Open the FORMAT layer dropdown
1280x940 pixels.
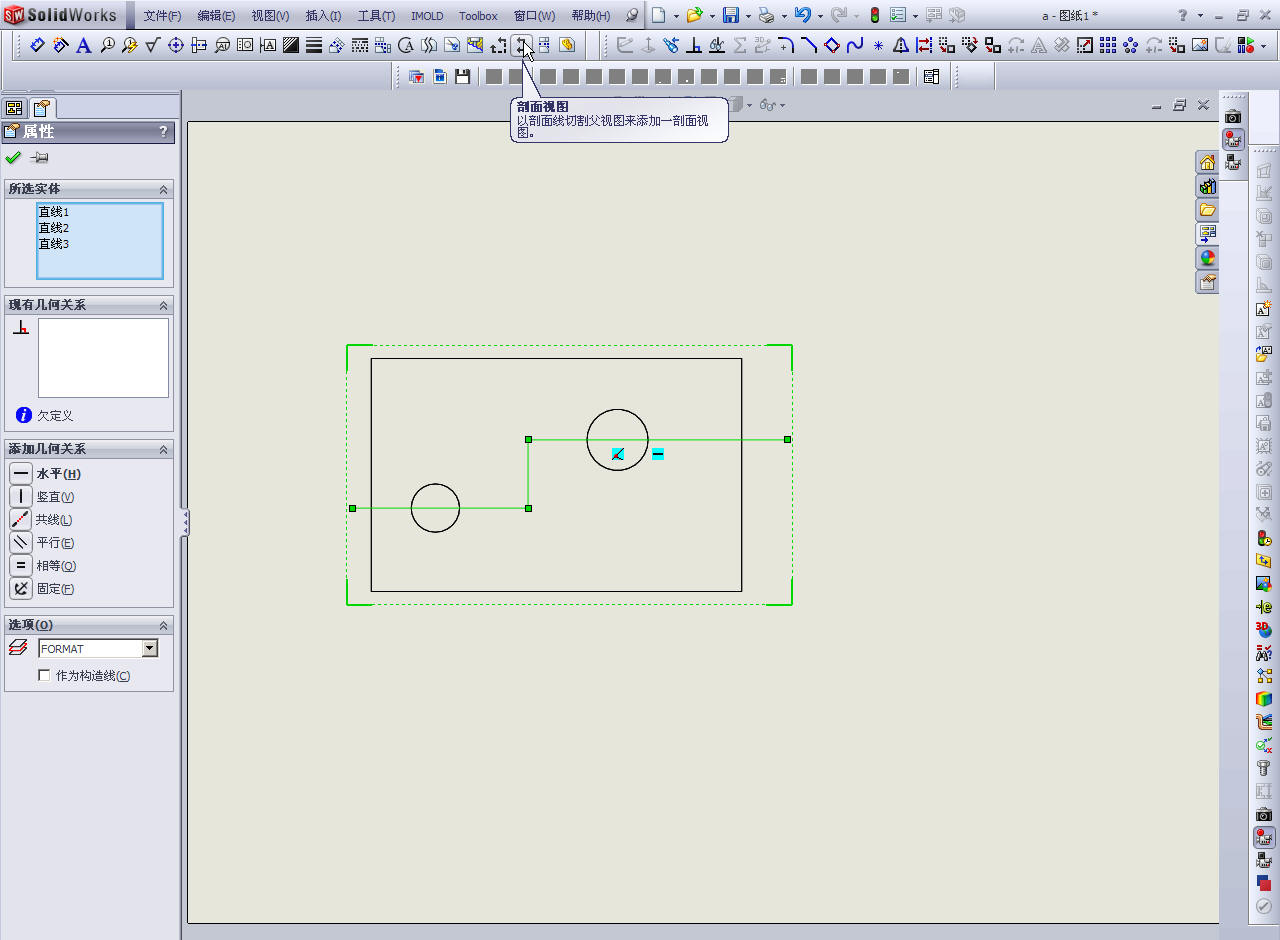pos(150,649)
